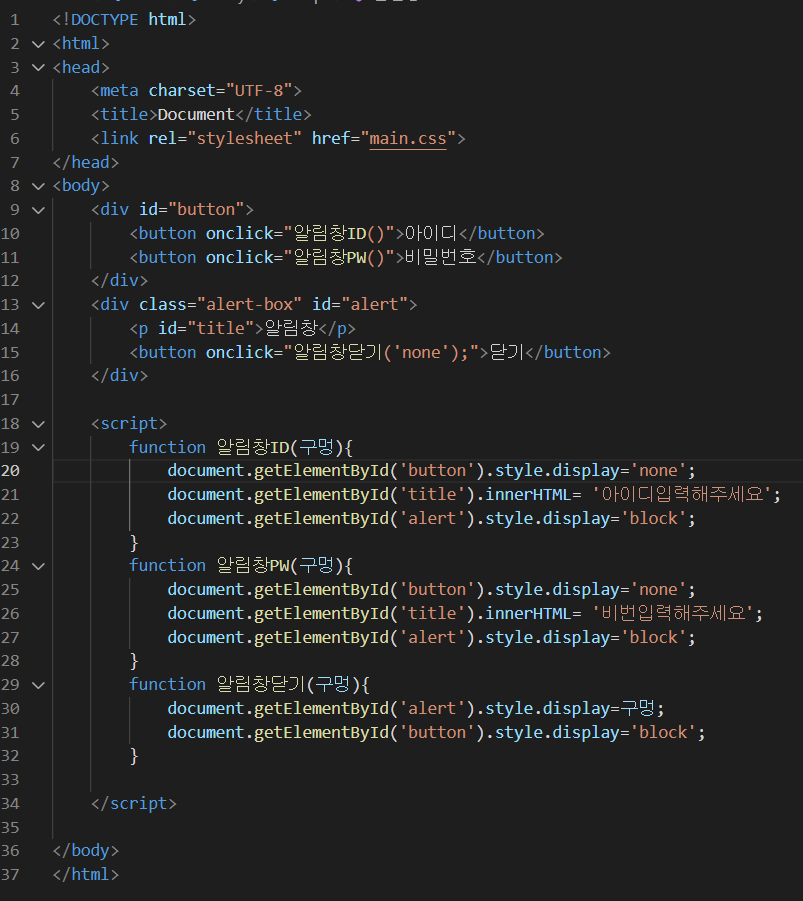Image resolution: width=803 pixels, height=901 pixels.
Task: Click the "알림창PW()" onclick value
Action: tap(339, 257)
